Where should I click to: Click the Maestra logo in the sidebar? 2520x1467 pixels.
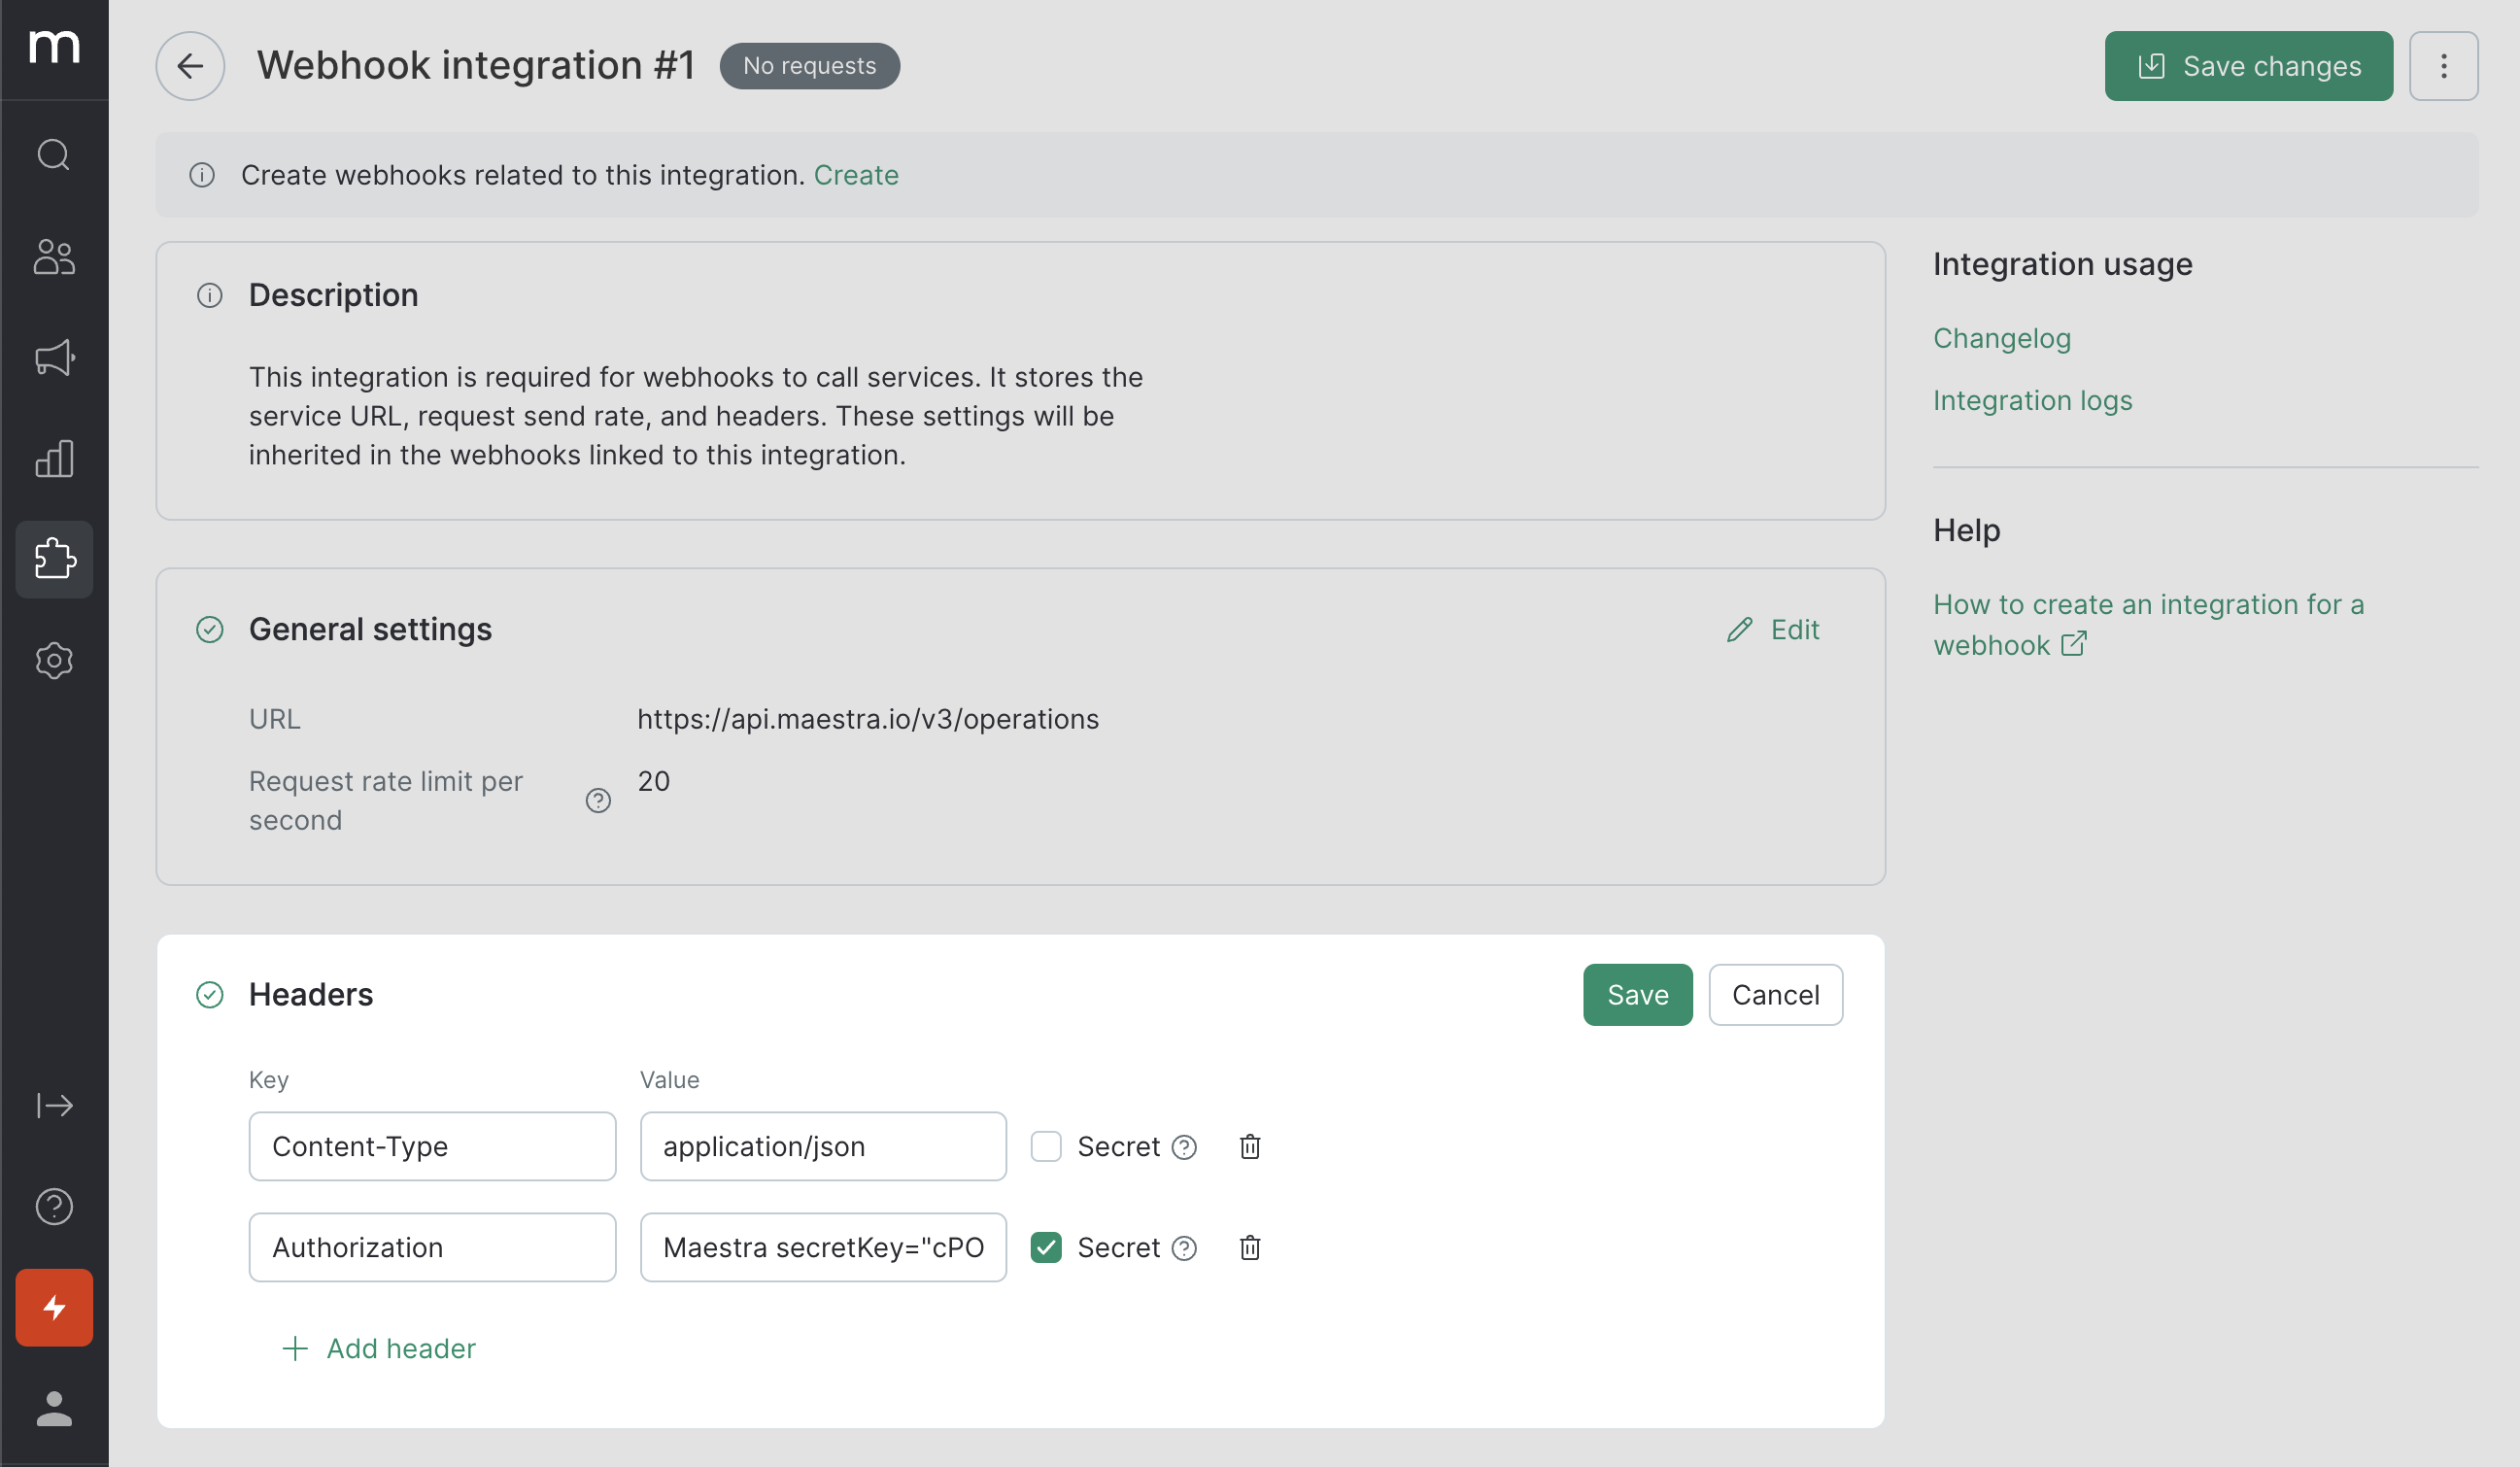tap(54, 47)
